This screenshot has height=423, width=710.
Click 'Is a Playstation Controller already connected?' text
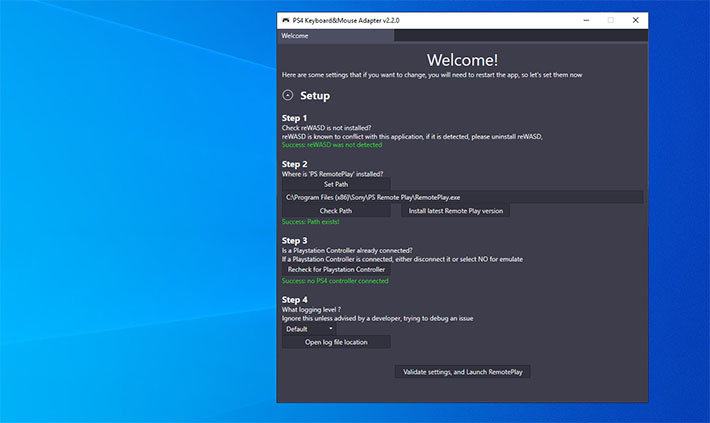click(347, 250)
